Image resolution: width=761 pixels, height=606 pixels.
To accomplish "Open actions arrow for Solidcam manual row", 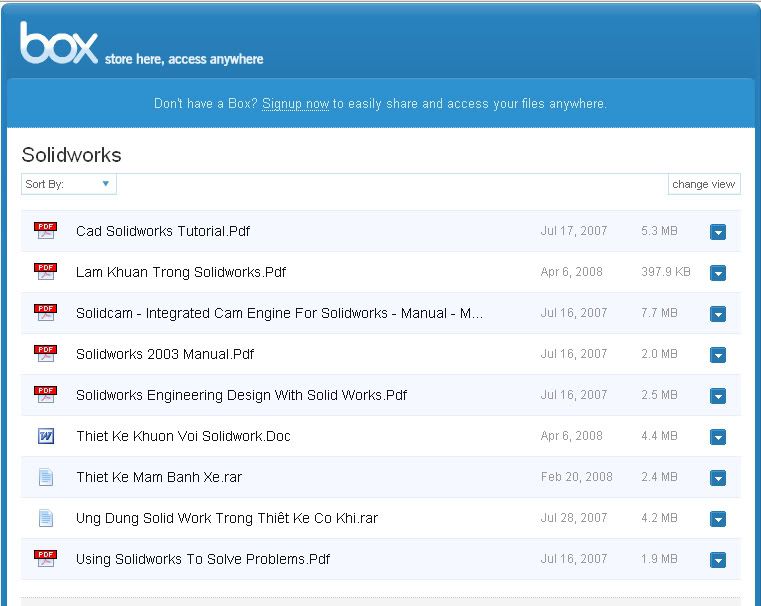I will pos(718,314).
